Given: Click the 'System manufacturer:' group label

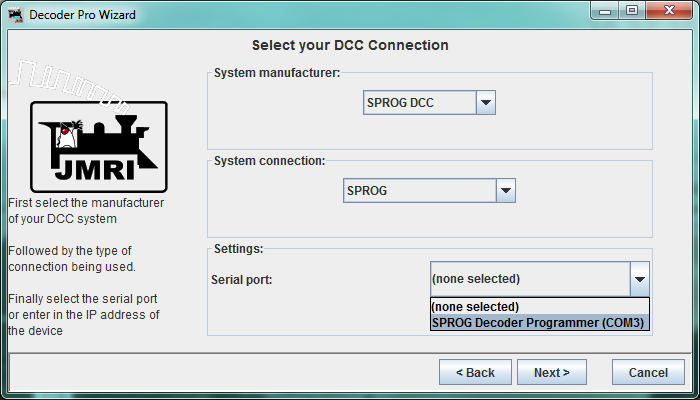Looking at the screenshot, I should 277,73.
